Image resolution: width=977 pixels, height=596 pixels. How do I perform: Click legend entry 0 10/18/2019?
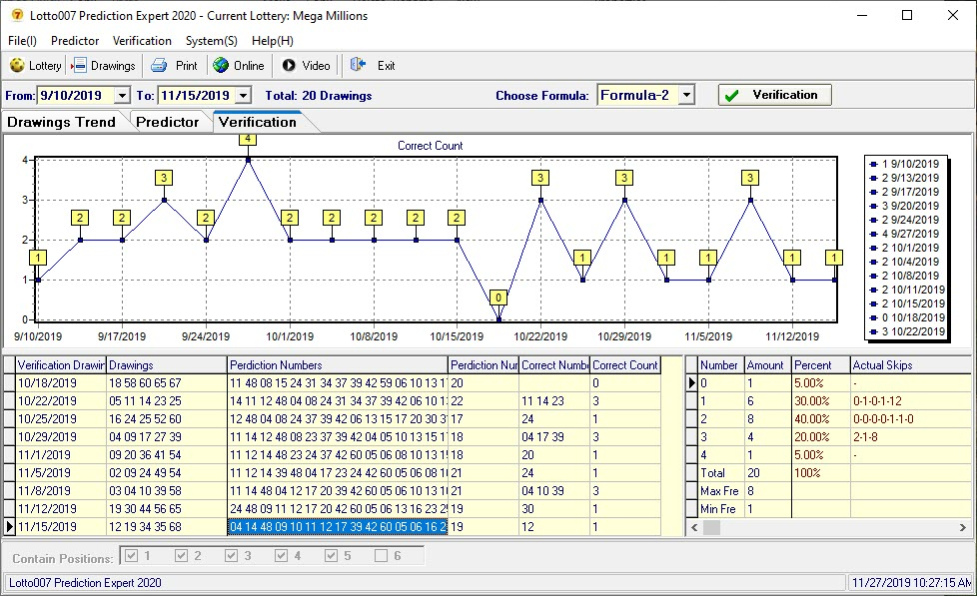pyautogui.click(x=907, y=318)
